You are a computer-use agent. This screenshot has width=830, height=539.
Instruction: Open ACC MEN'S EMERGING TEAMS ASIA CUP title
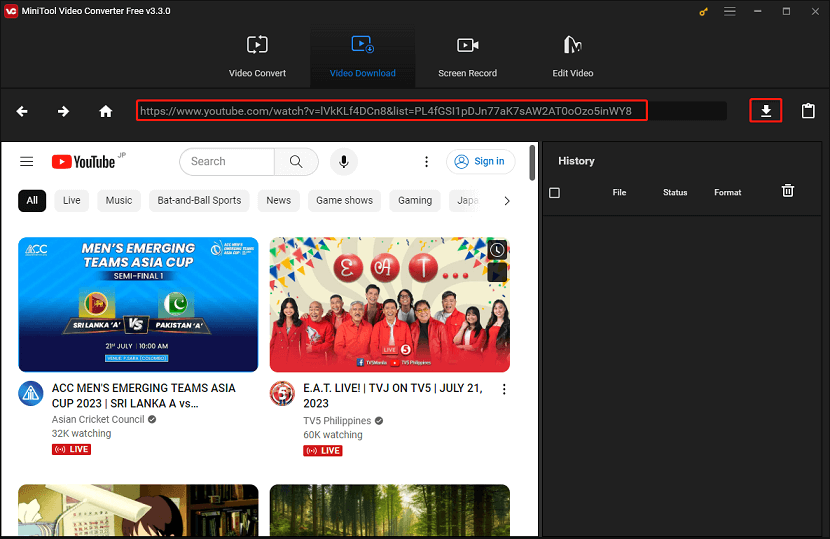tap(143, 396)
